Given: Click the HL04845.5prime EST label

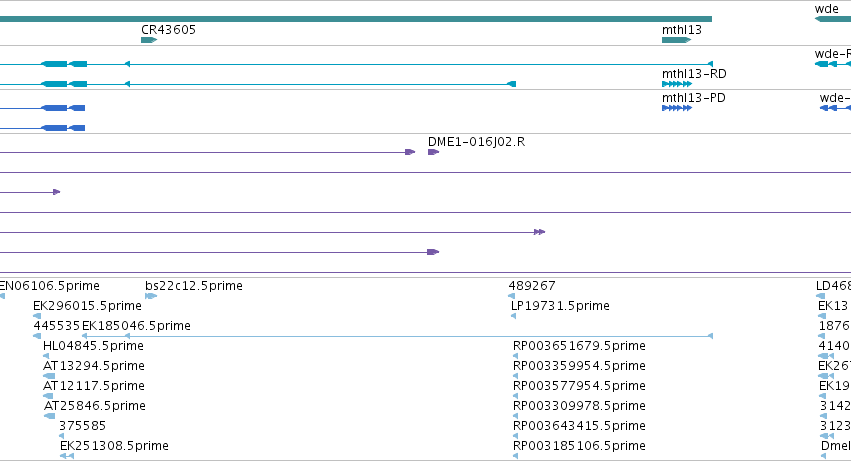Looking at the screenshot, I should [x=93, y=346].
